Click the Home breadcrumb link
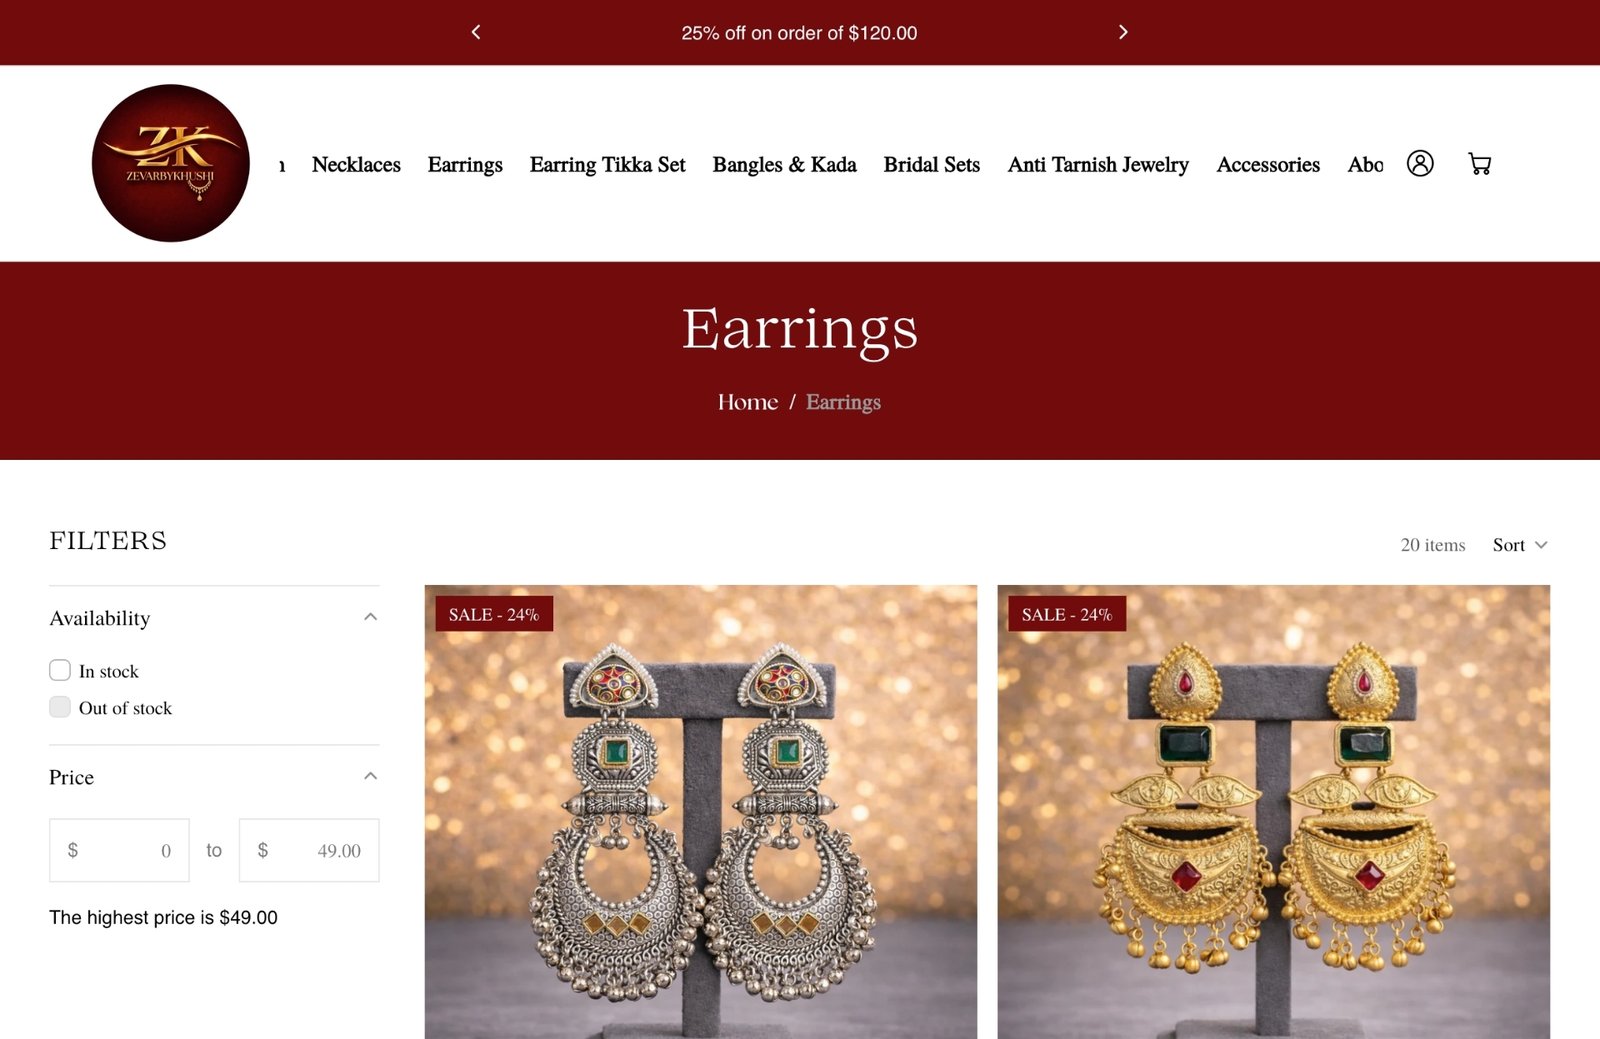1600x1039 pixels. [747, 402]
